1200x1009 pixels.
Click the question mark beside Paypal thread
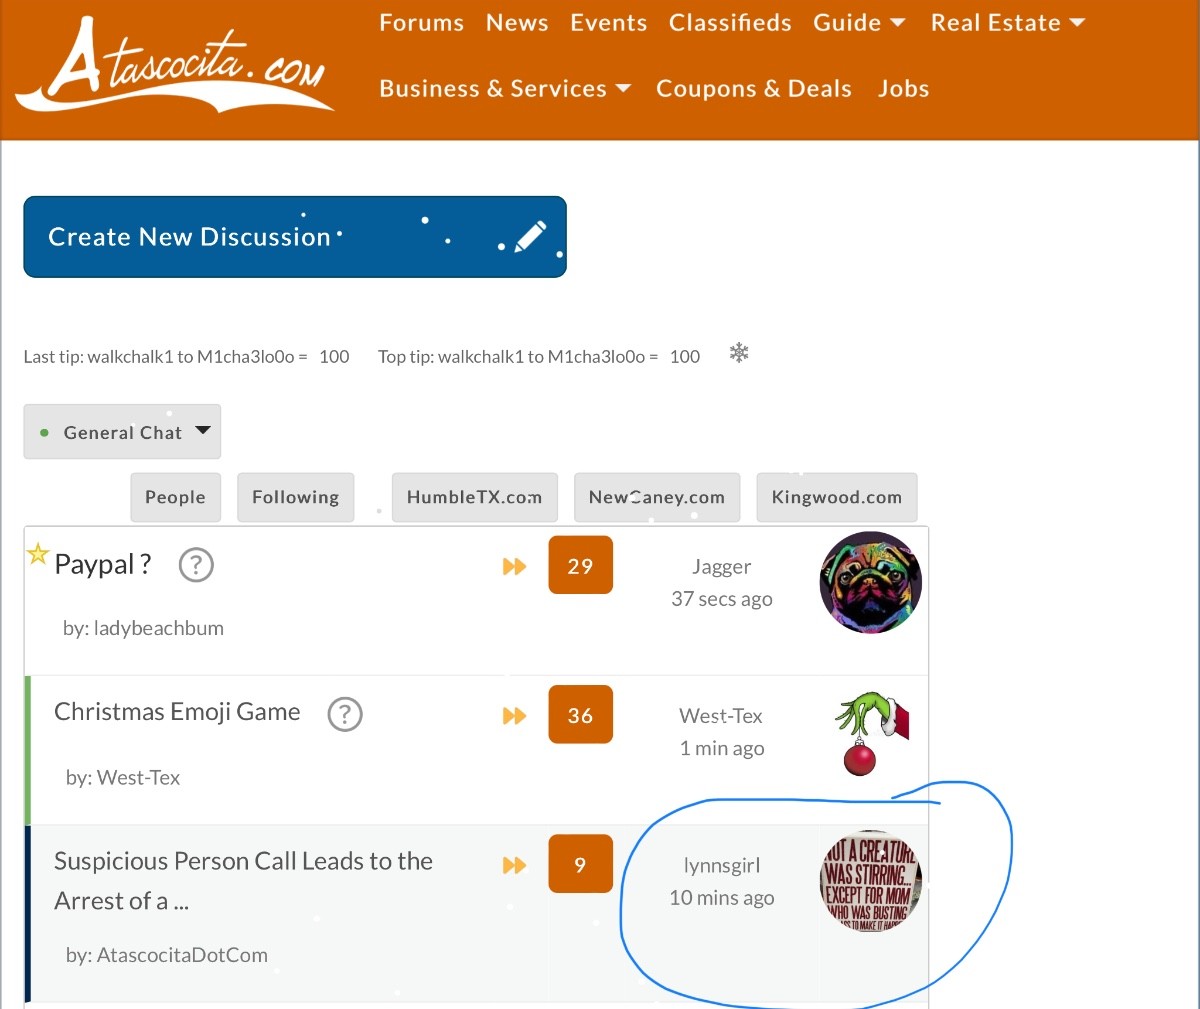pos(196,566)
